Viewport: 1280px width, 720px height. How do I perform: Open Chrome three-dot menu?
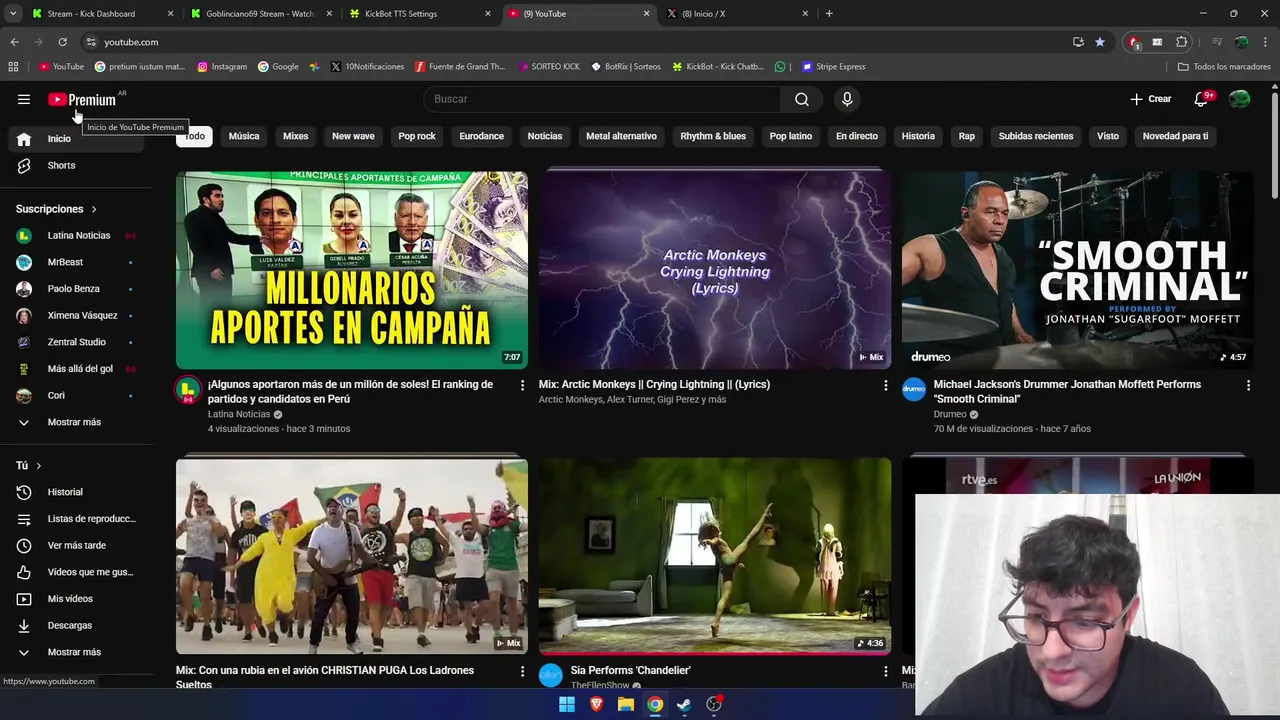click(x=1266, y=42)
